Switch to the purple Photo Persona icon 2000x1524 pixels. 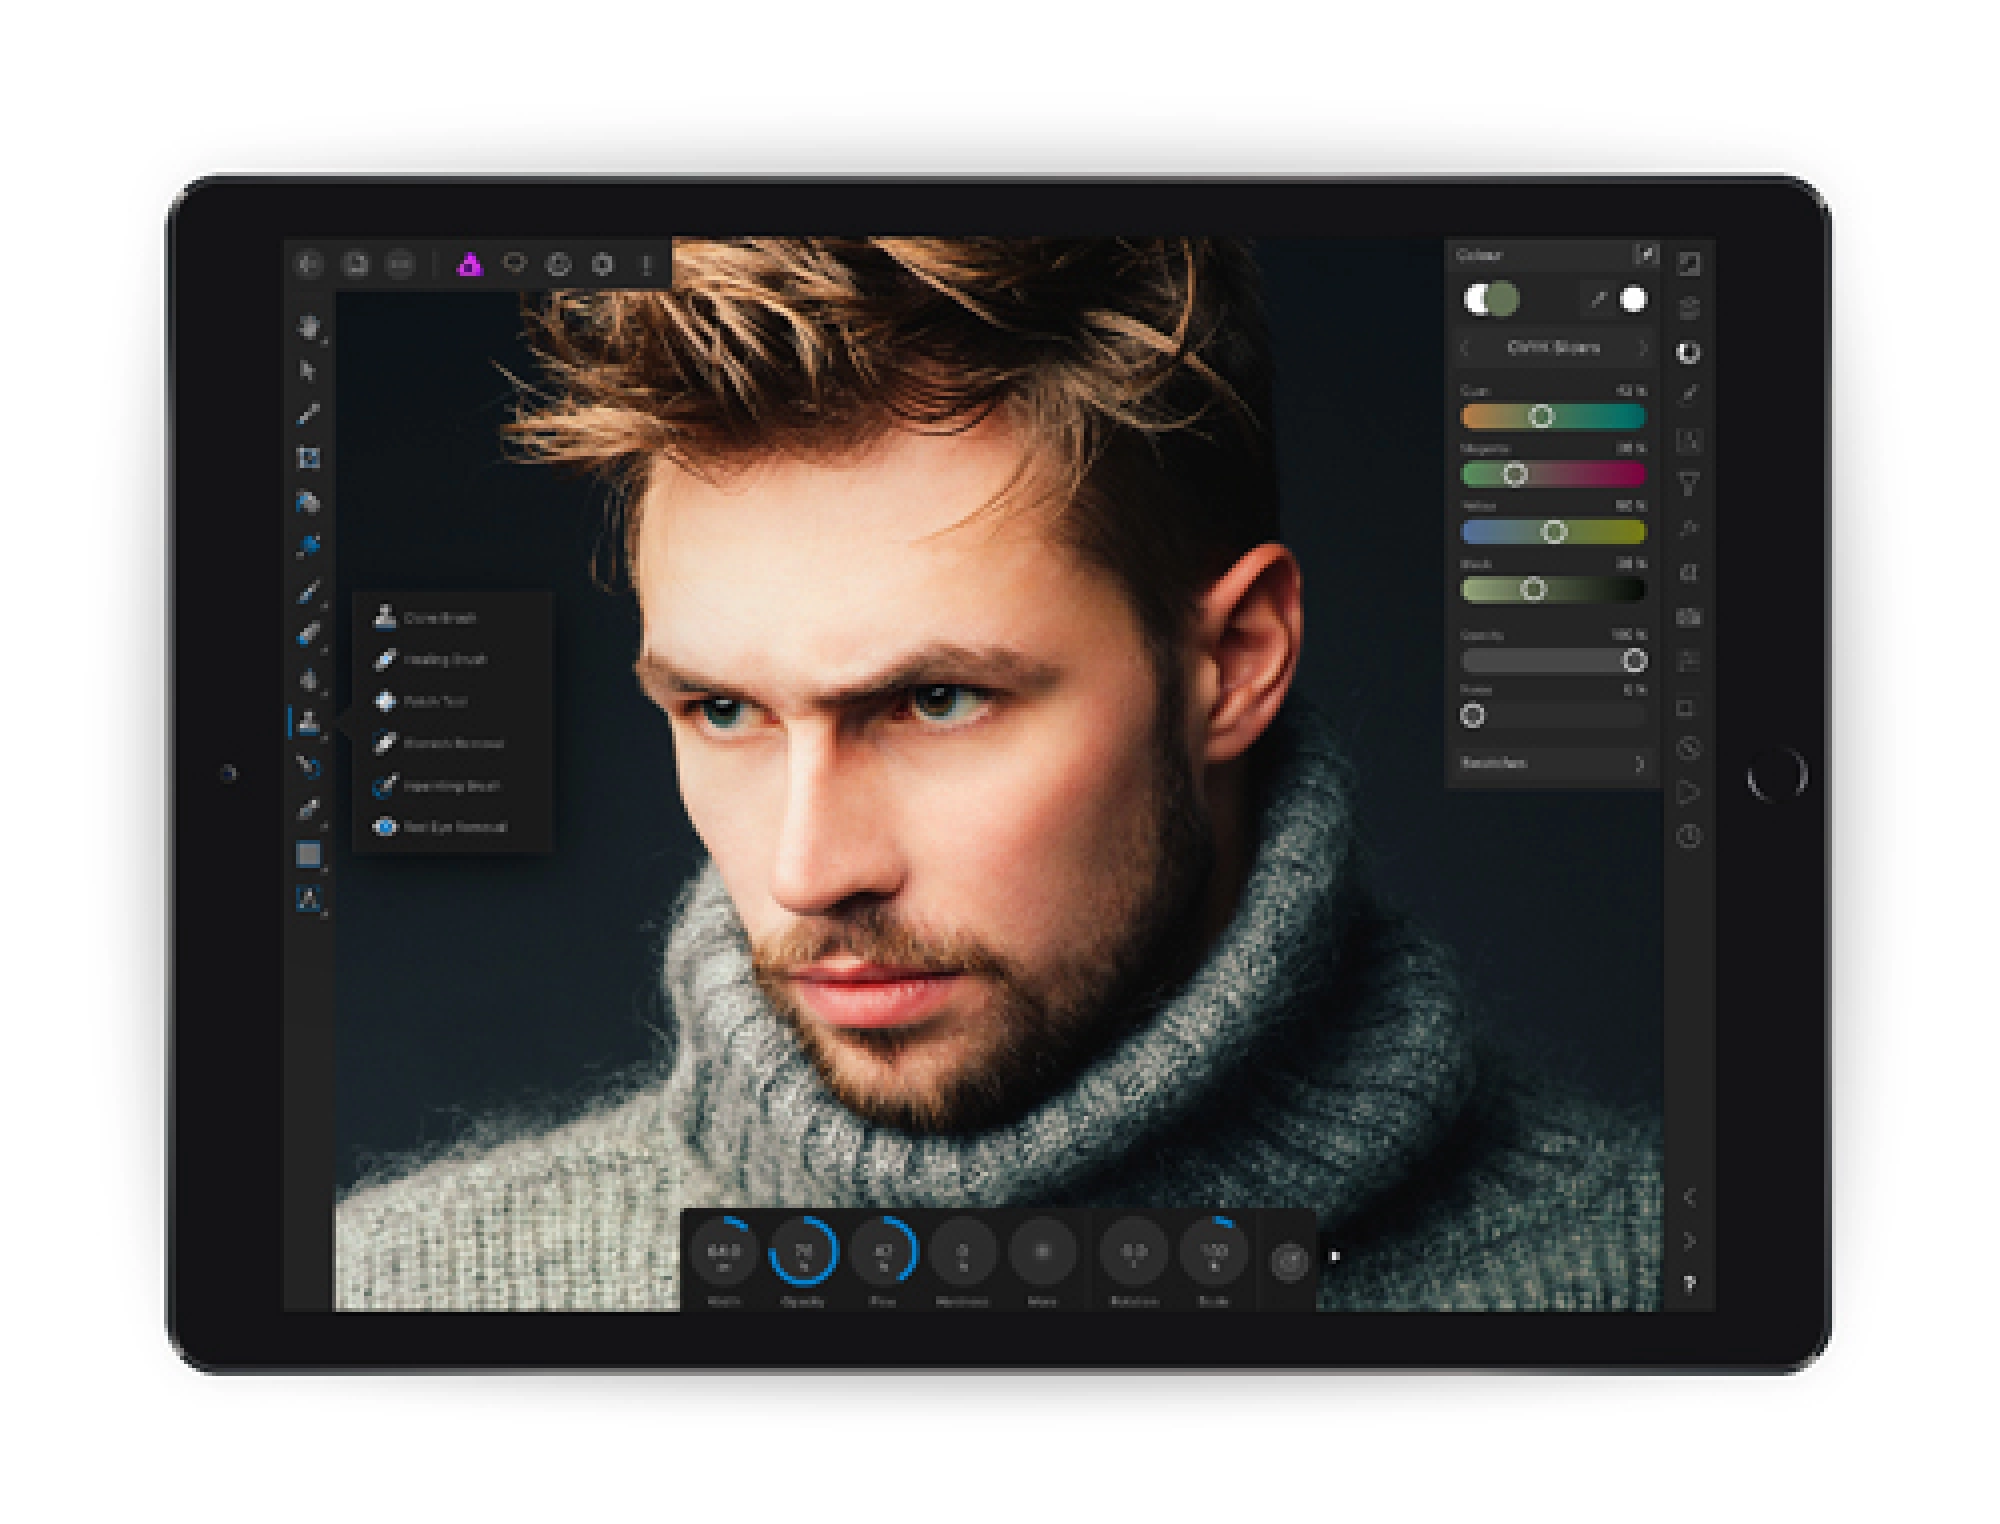tap(469, 264)
